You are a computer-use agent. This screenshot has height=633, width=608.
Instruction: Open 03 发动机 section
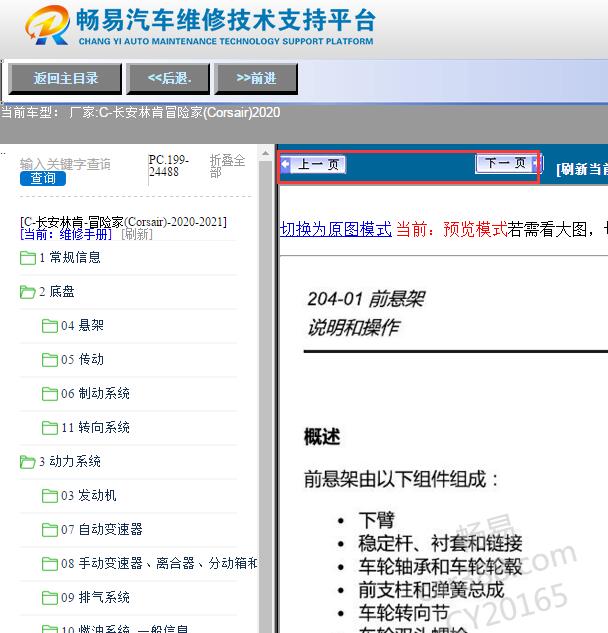tap(89, 495)
